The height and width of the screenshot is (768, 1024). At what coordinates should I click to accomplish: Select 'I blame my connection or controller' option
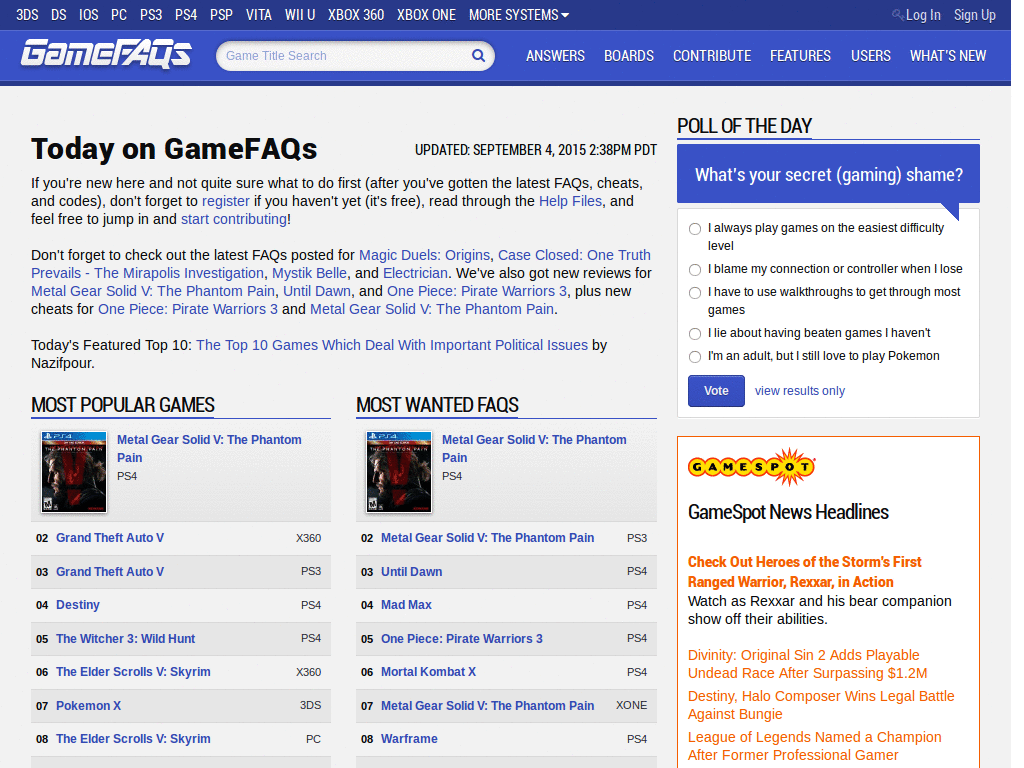click(x=695, y=269)
